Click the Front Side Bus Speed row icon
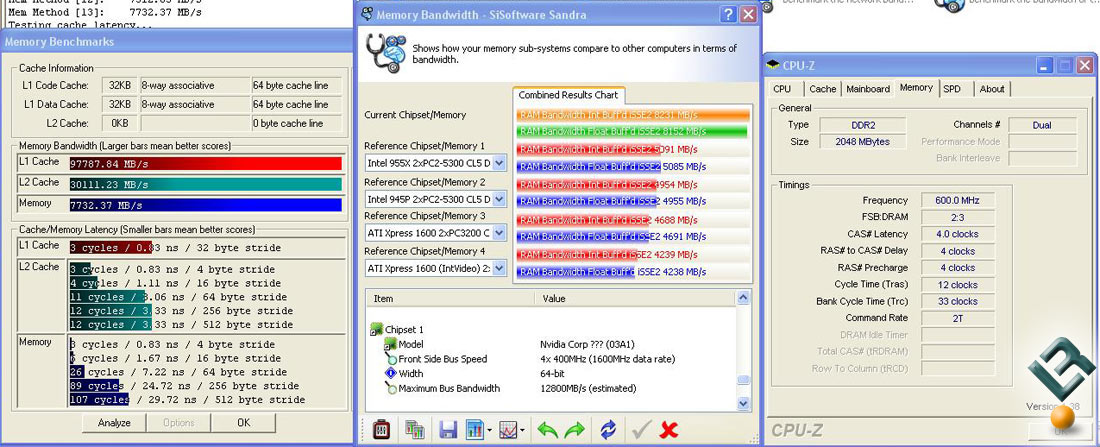1100x447 pixels. pyautogui.click(x=391, y=359)
